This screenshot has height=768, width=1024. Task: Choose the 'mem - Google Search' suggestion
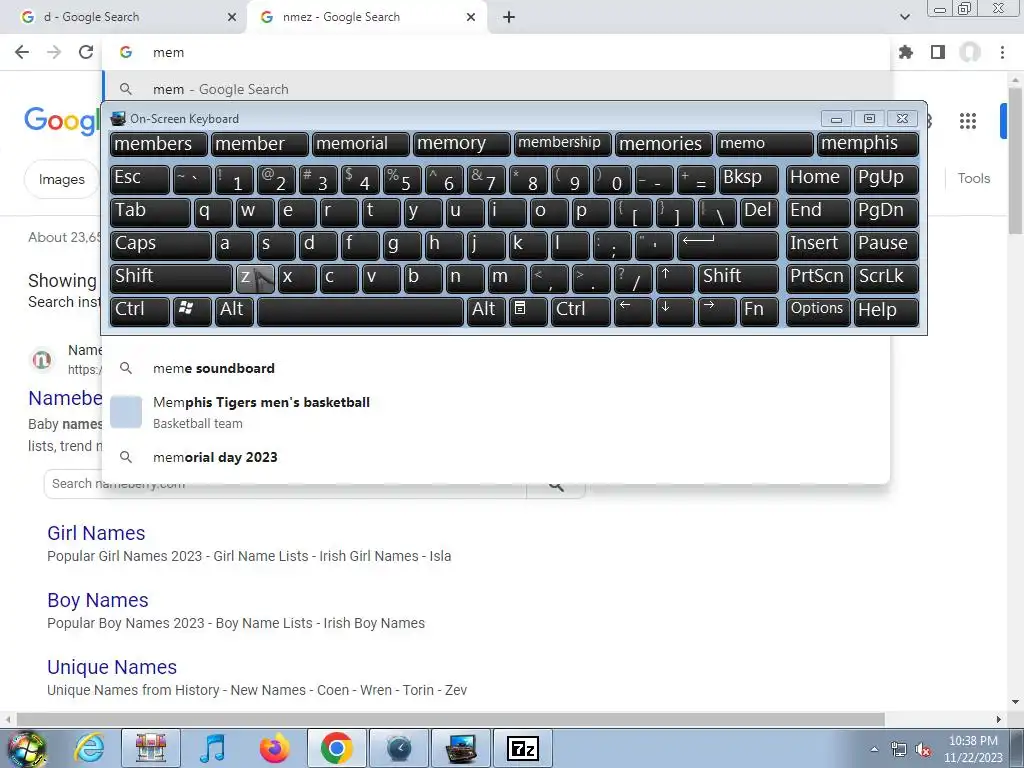(496, 89)
